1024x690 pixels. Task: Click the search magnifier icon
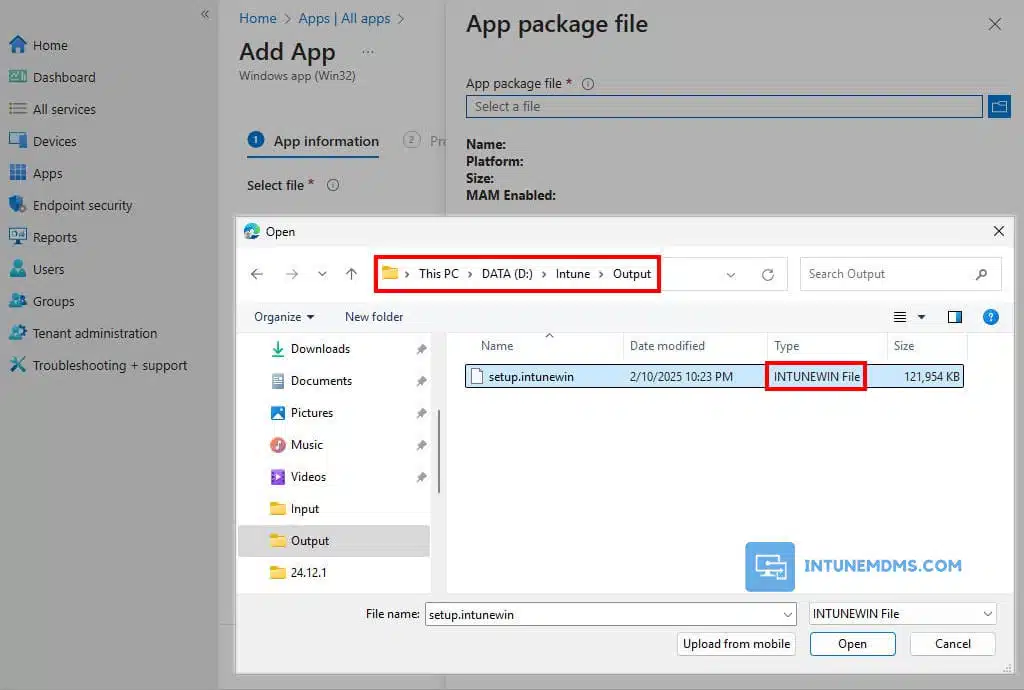982,274
